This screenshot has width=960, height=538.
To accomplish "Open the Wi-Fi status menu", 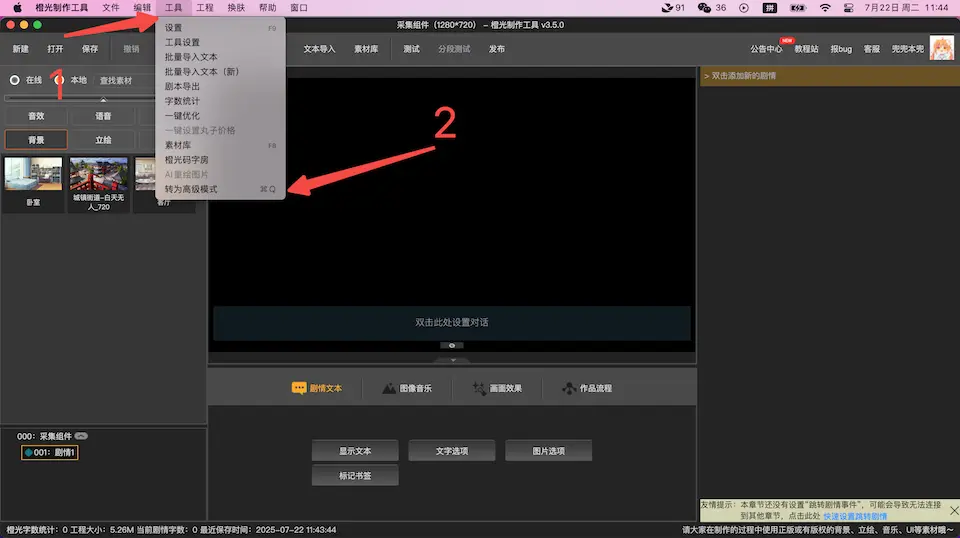I will coord(825,8).
